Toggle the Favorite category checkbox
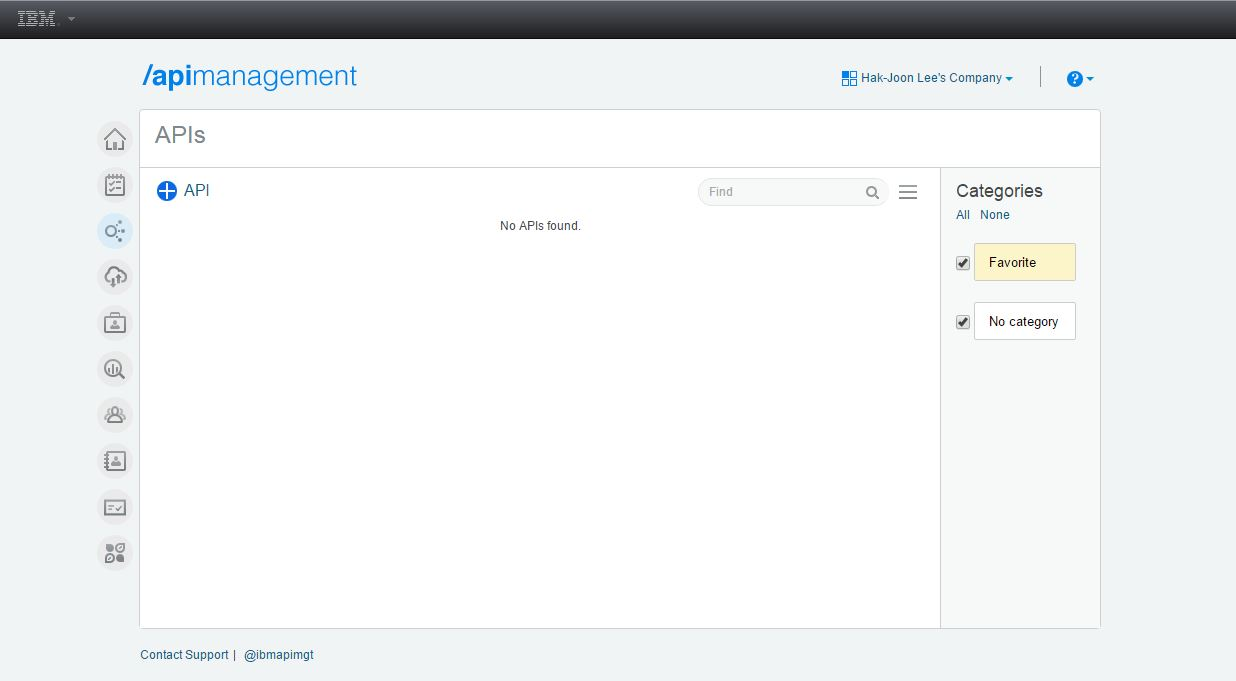 tap(963, 263)
